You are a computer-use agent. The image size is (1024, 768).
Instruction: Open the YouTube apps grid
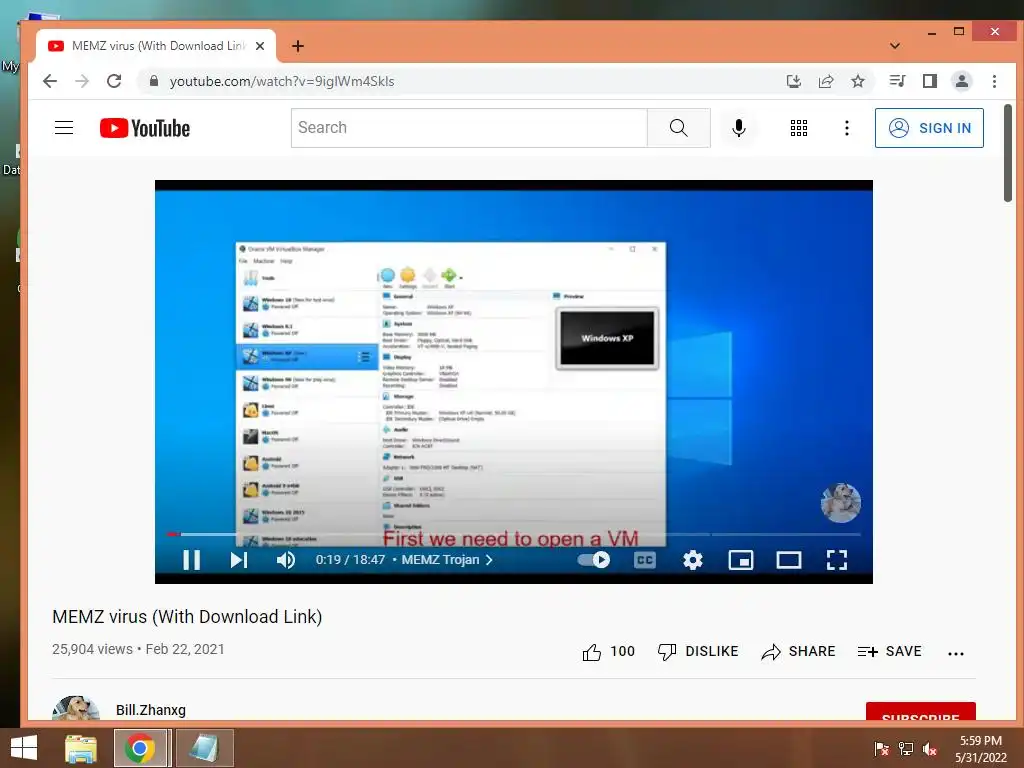[x=799, y=127]
